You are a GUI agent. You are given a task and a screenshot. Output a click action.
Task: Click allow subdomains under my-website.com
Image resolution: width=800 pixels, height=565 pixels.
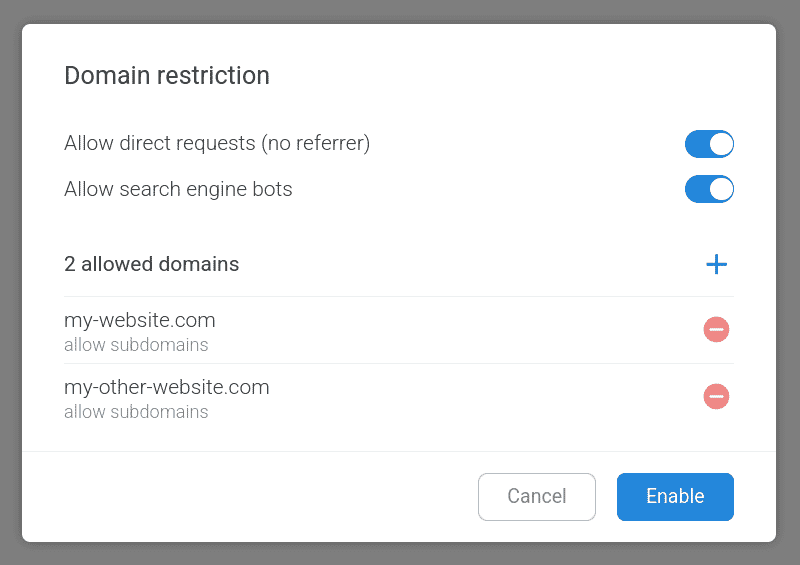pyautogui.click(x=136, y=345)
